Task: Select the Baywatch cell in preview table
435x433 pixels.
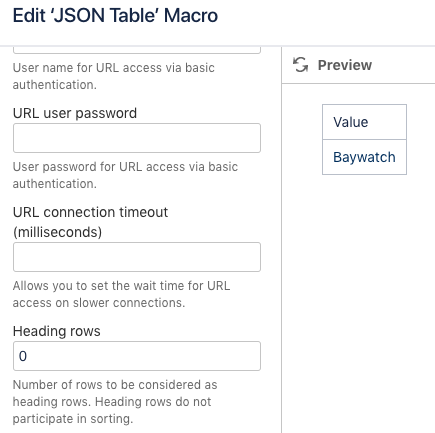Action: tap(364, 157)
